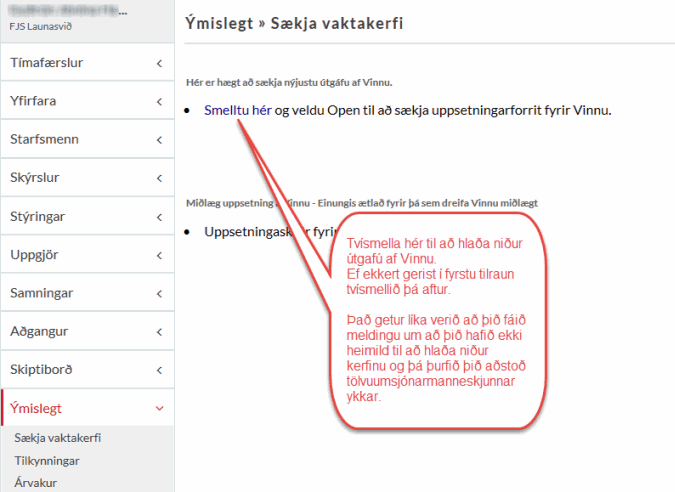The width and height of the screenshot is (675, 492).
Task: Expand the Uppgjör chevron arrow
Action: [x=159, y=256]
